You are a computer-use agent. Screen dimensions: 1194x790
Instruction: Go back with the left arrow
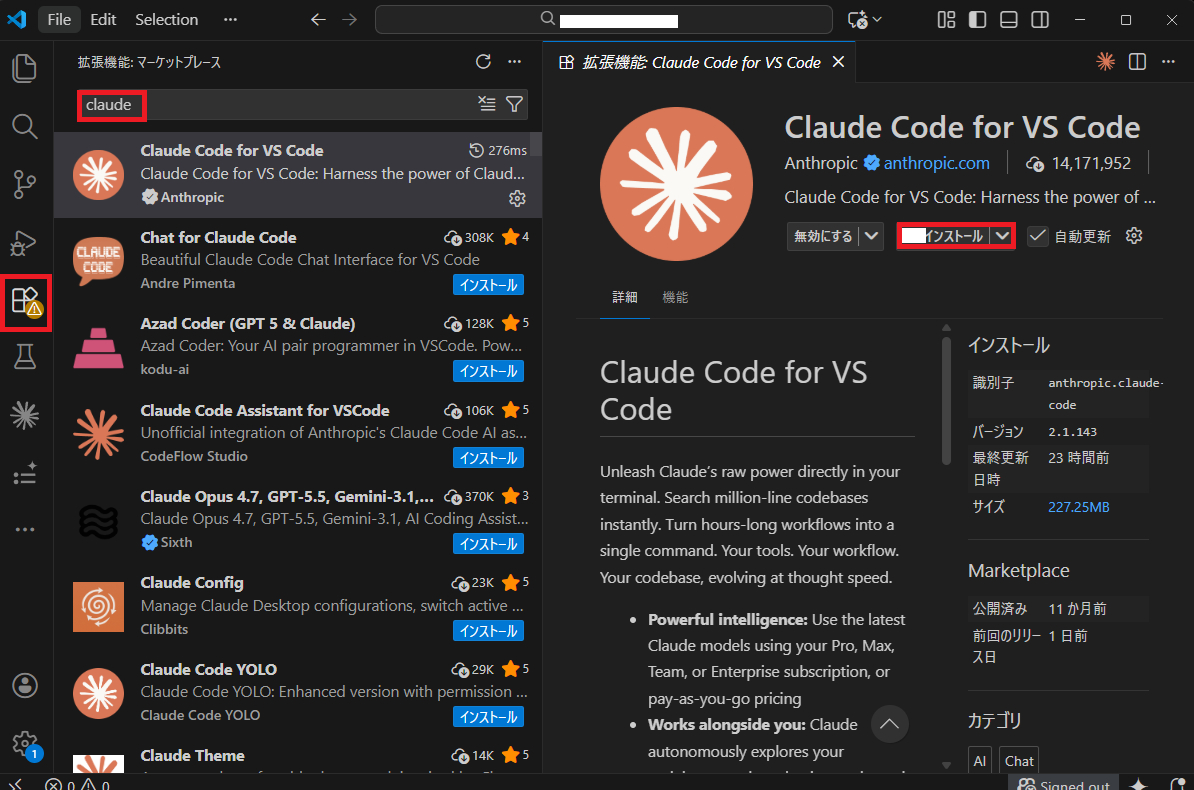318,20
